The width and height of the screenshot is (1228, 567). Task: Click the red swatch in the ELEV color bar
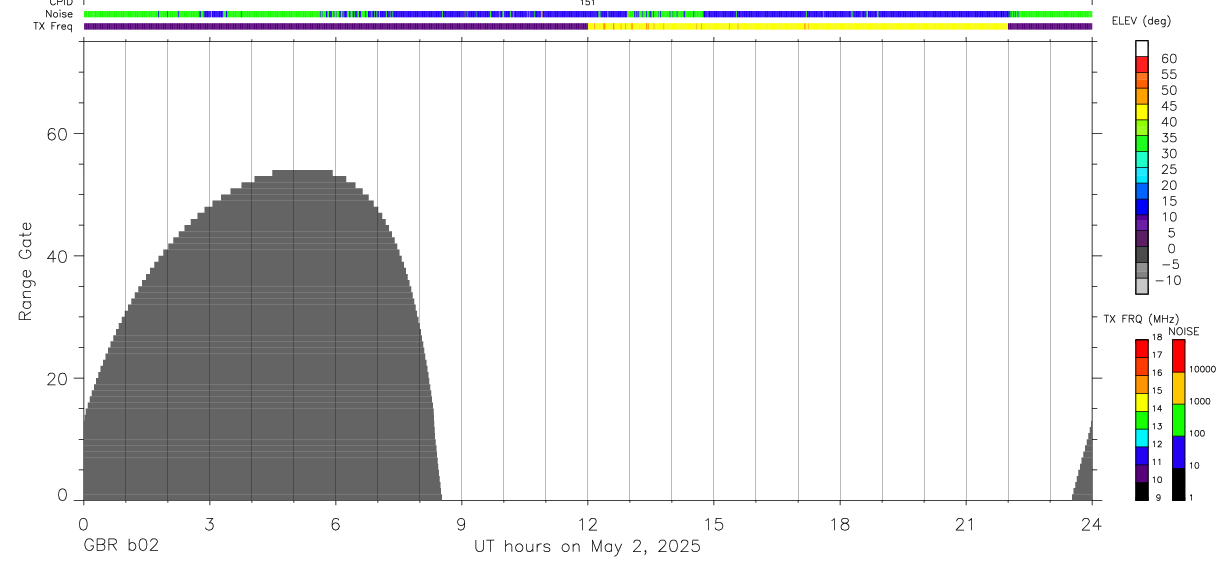(x=1142, y=64)
